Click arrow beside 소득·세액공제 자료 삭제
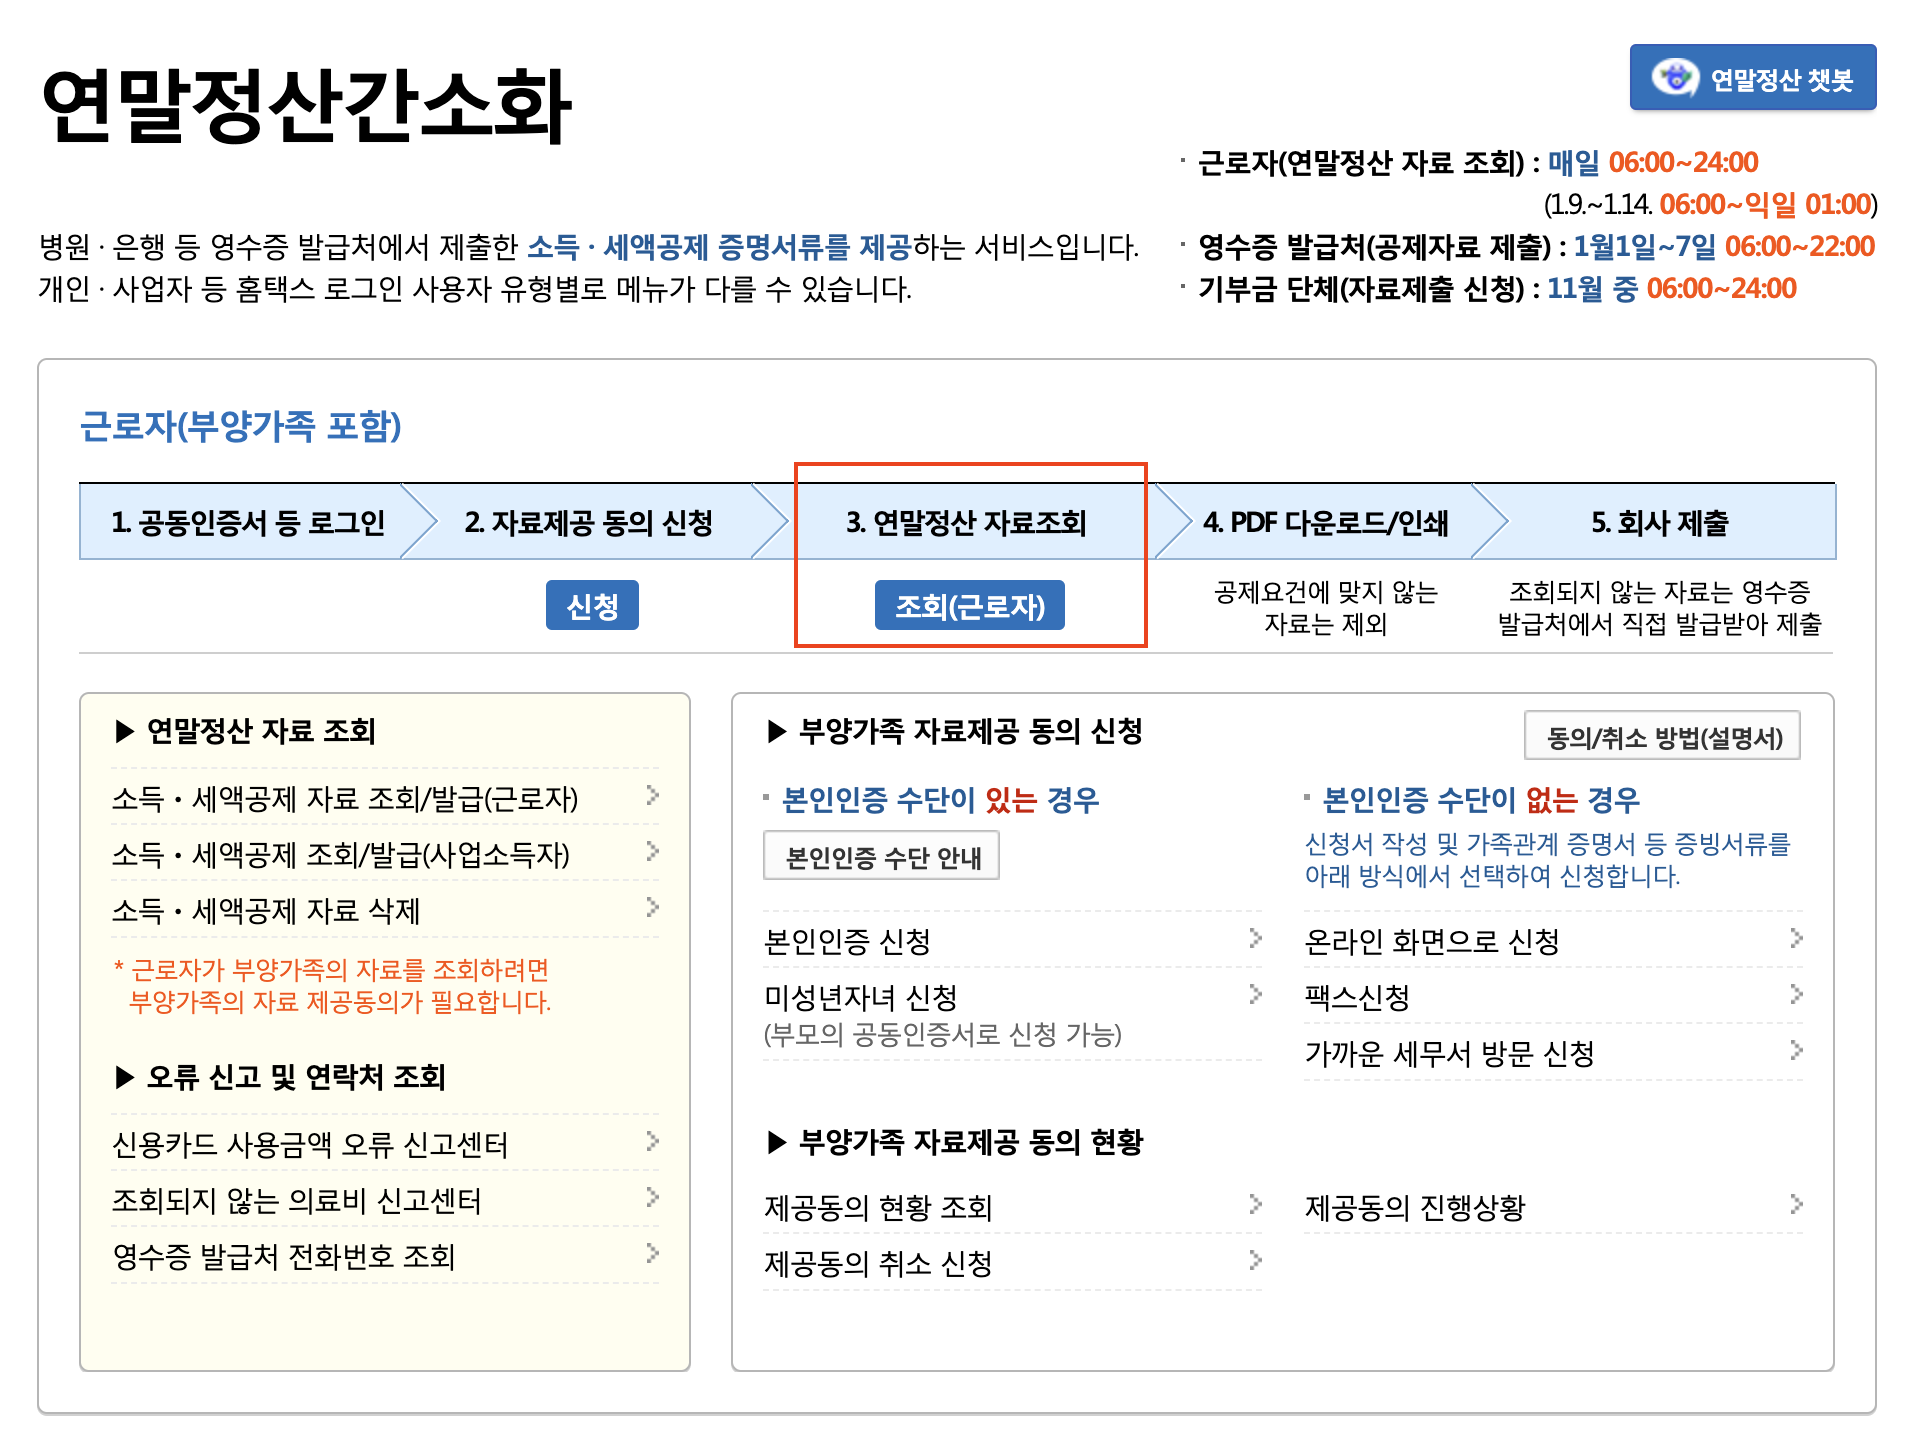 click(652, 908)
